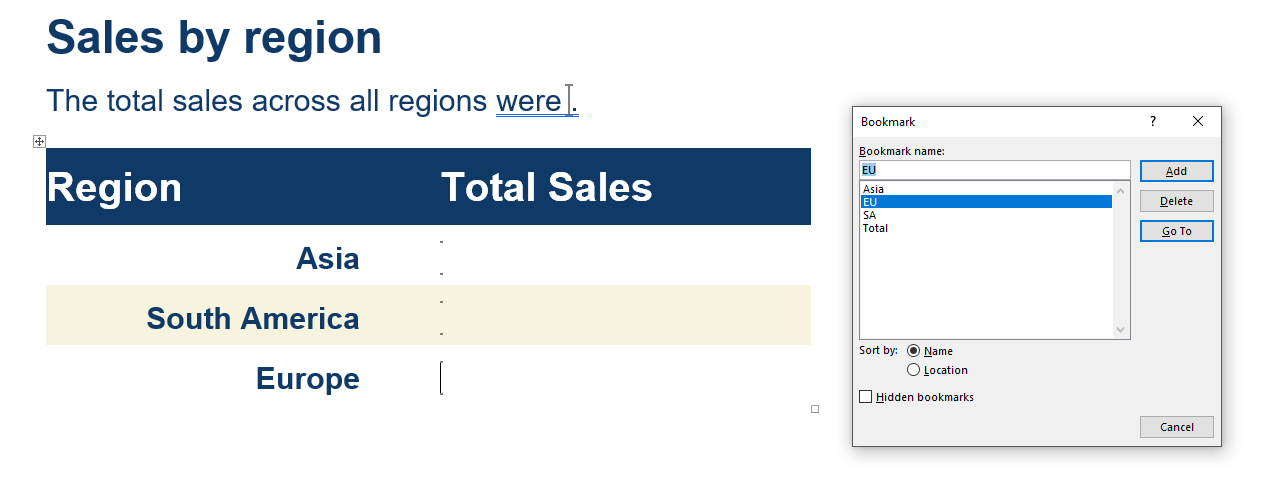Click the Bookmark name text field
The image size is (1262, 484).
click(994, 170)
